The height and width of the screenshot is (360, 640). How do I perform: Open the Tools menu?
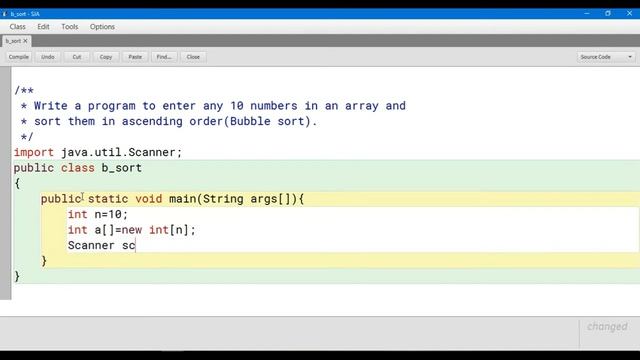tap(70, 27)
